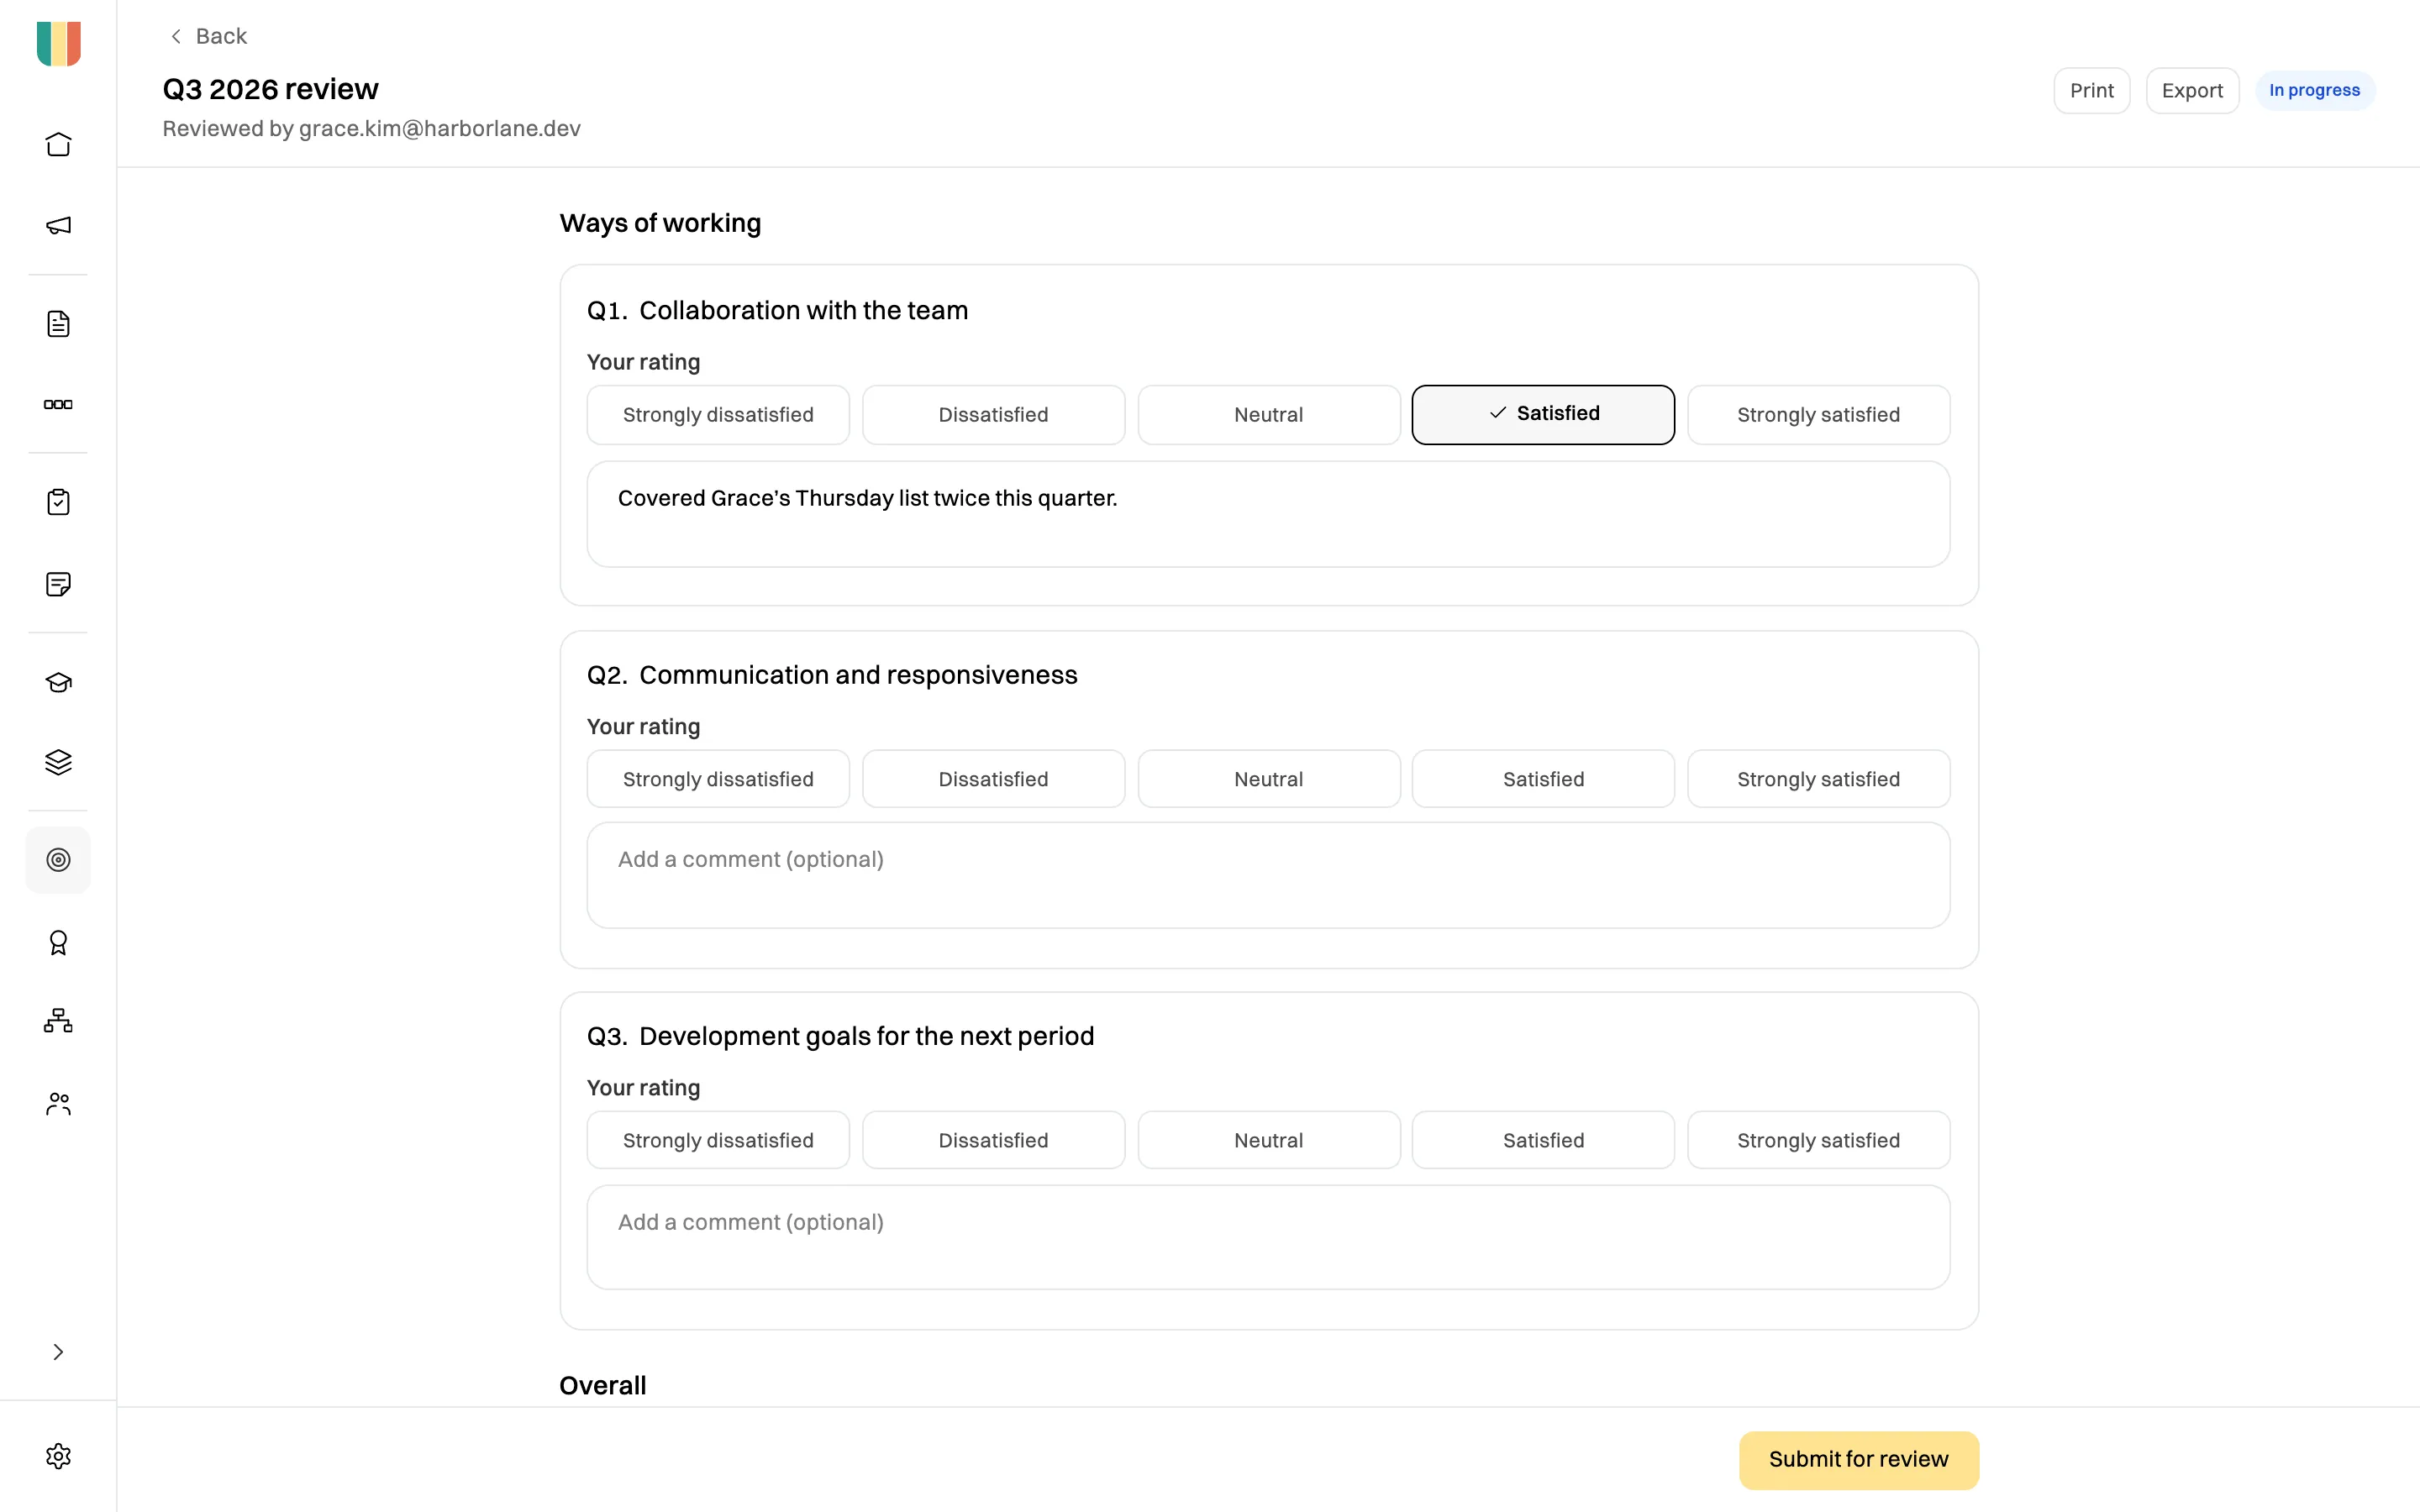Open the award ribbon icon

58,942
